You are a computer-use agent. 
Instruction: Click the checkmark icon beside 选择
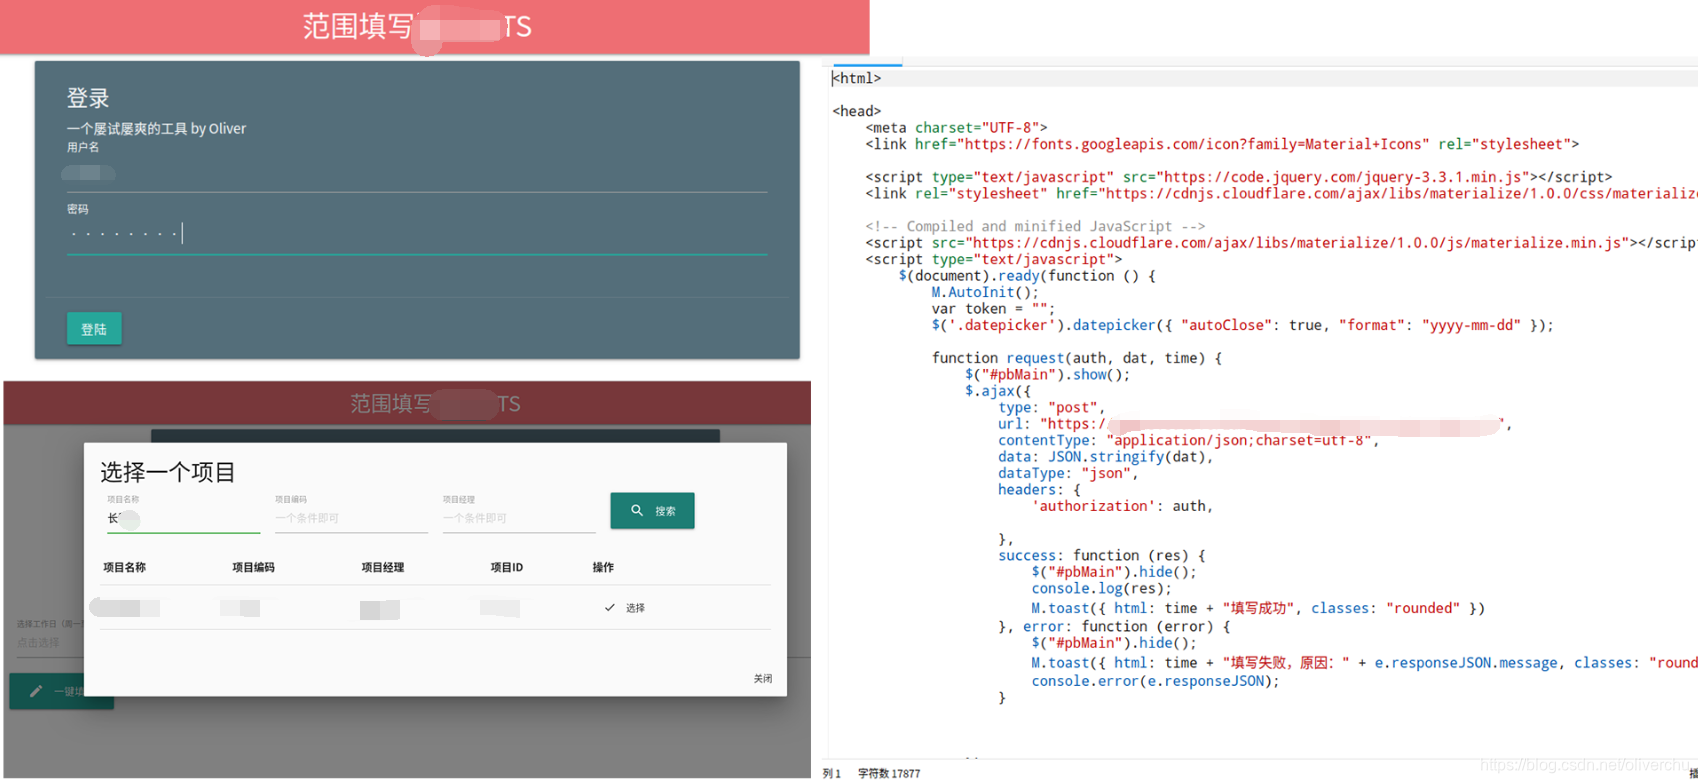610,608
